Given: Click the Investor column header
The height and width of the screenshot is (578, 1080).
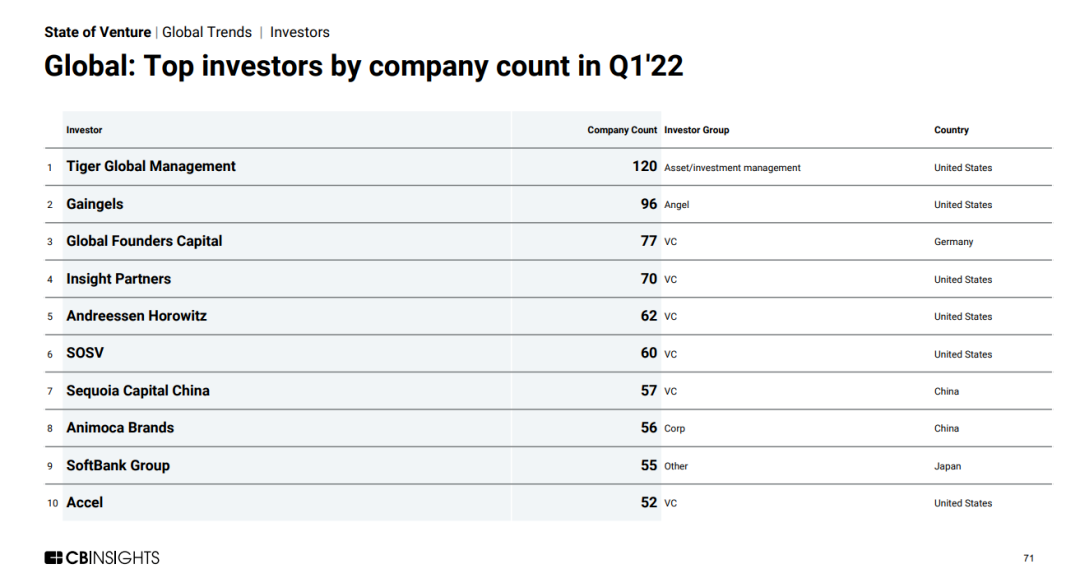Looking at the screenshot, I should [84, 130].
